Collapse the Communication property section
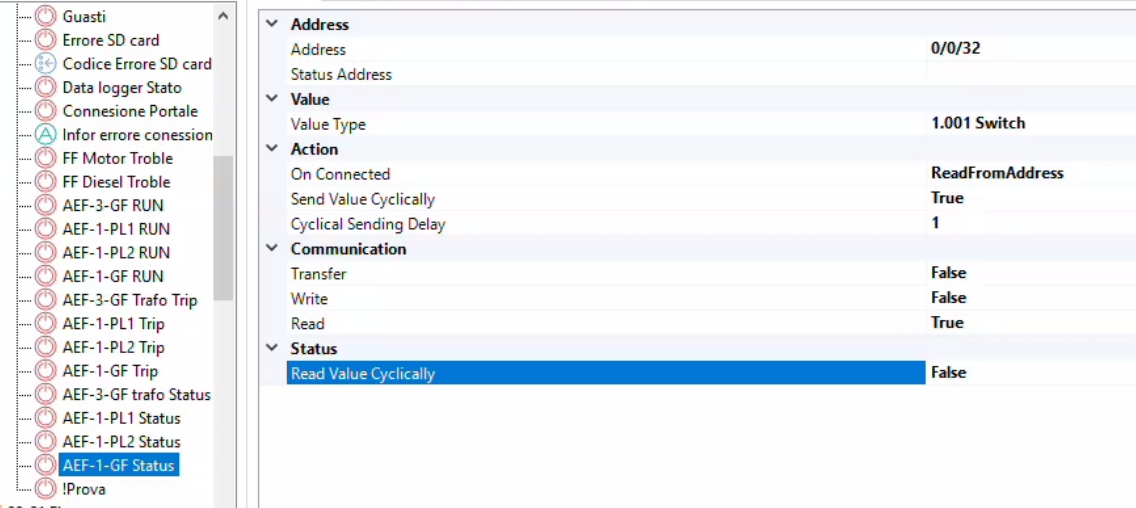1136x508 pixels. pos(272,249)
